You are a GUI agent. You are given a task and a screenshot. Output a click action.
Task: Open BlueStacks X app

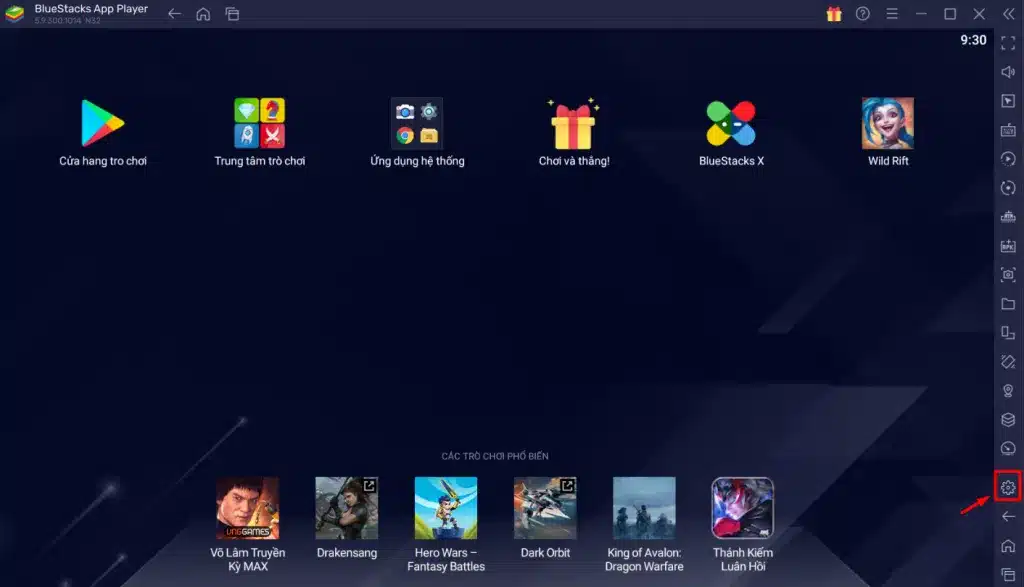pyautogui.click(x=731, y=124)
